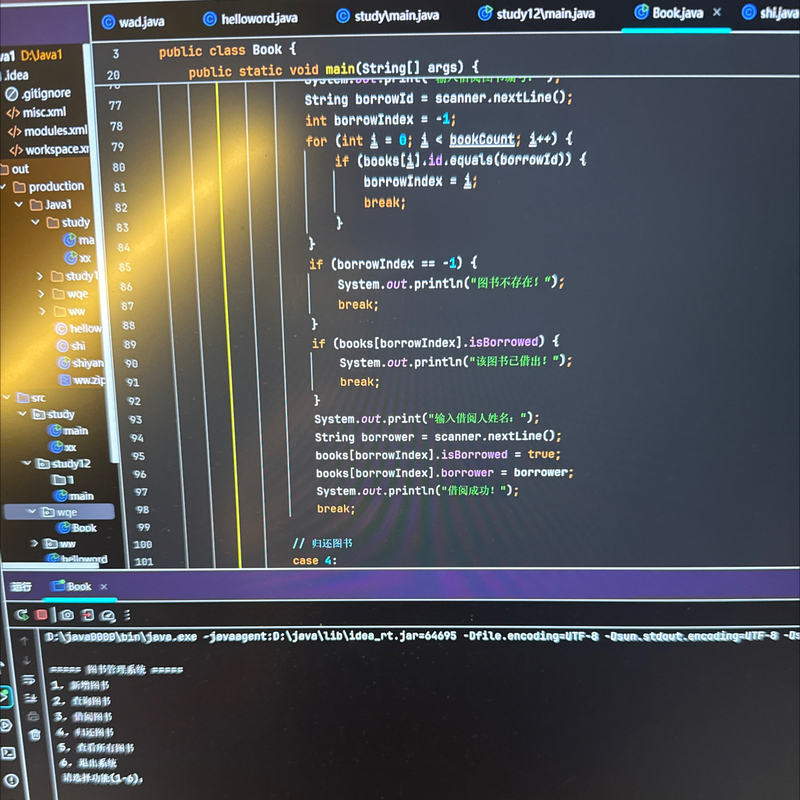Screen dimensions: 800x800
Task: Click the up-arrow stack trace icon
Action: click(x=24, y=641)
